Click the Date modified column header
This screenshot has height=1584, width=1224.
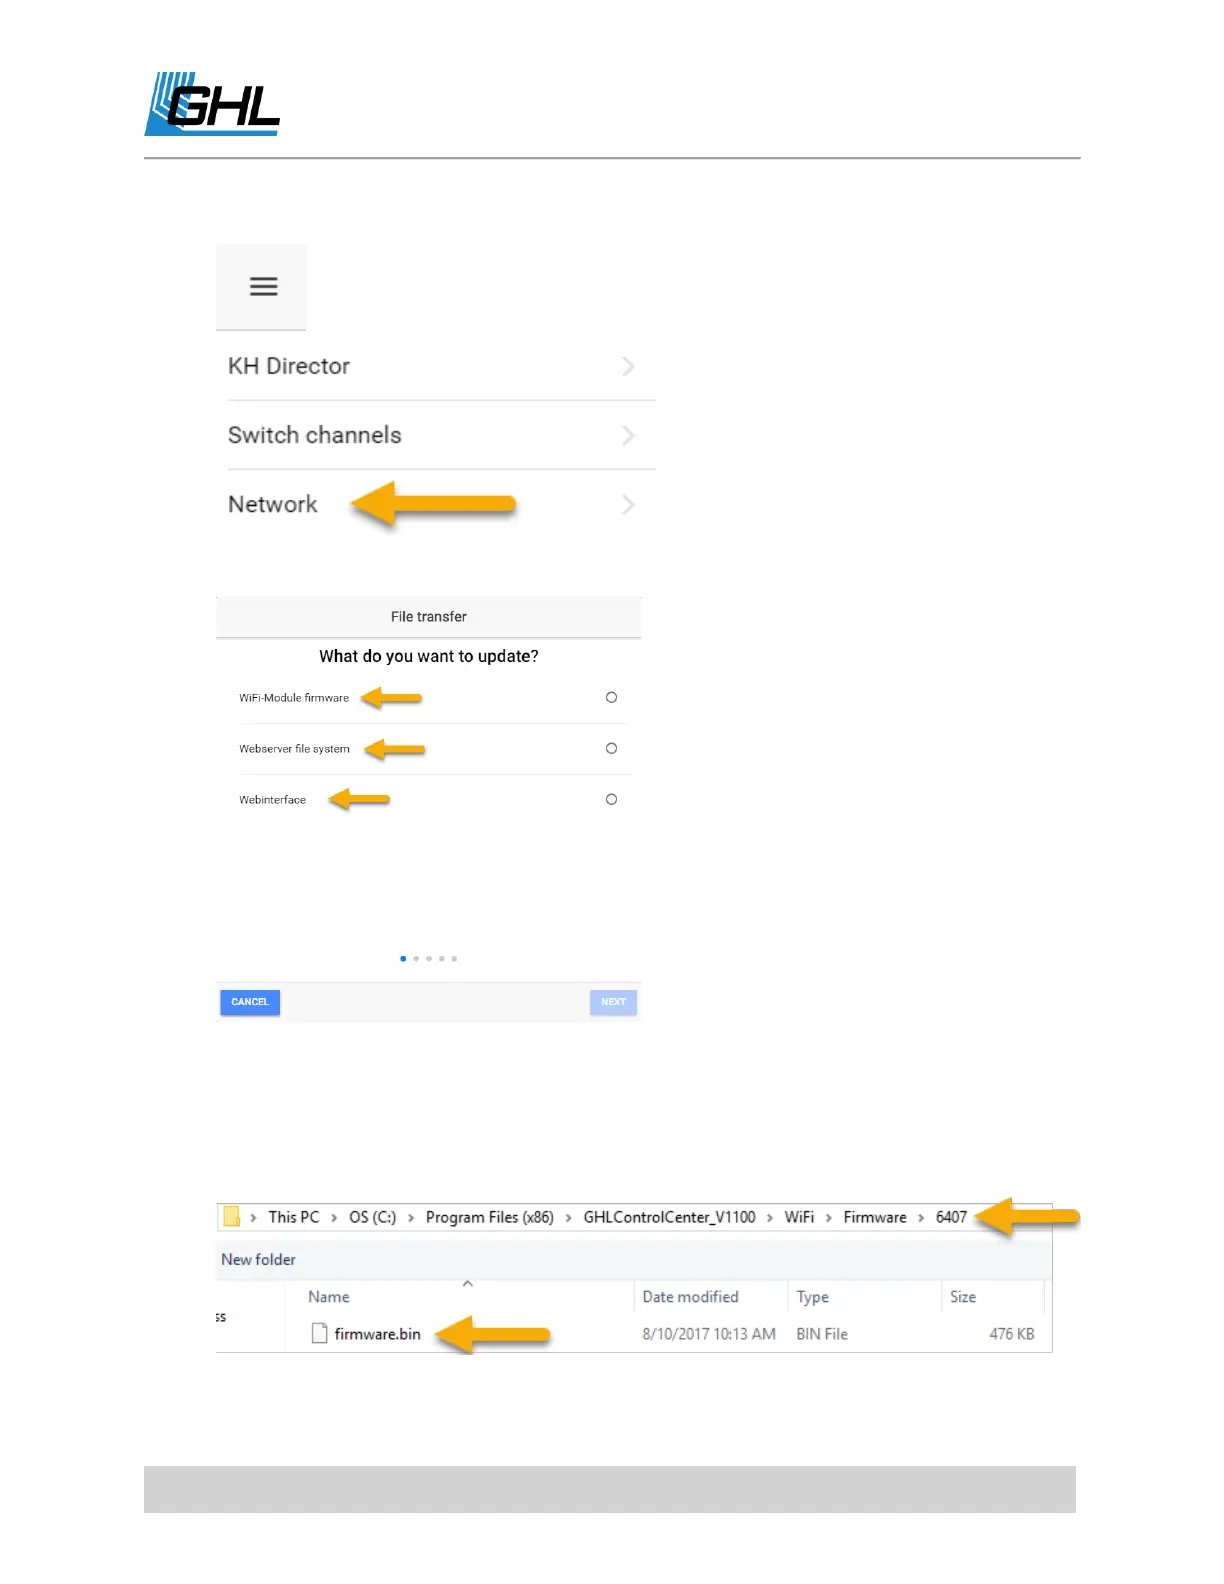pos(690,1296)
